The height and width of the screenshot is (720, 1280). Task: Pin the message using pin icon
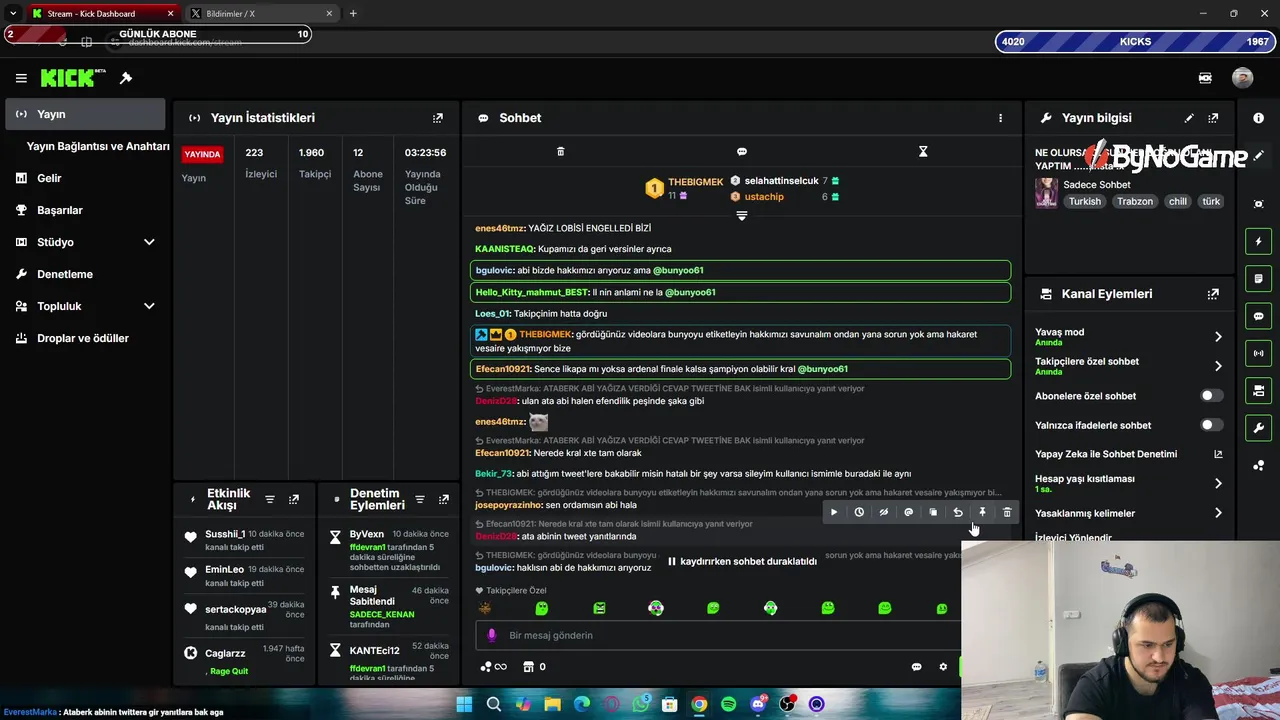(x=982, y=512)
